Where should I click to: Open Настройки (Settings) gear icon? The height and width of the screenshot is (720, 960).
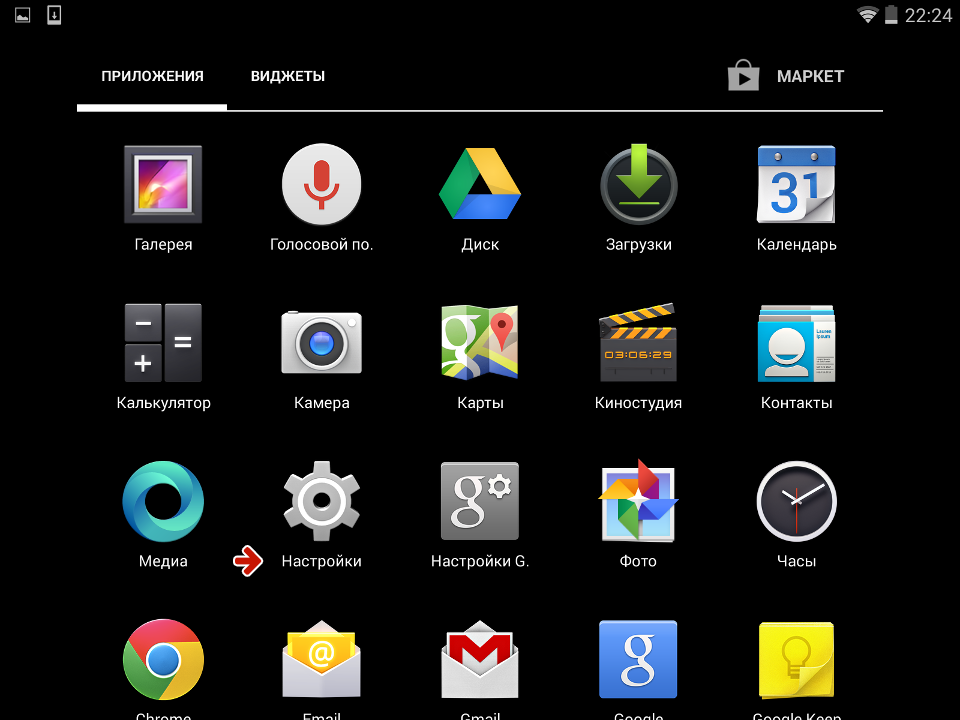pyautogui.click(x=321, y=501)
